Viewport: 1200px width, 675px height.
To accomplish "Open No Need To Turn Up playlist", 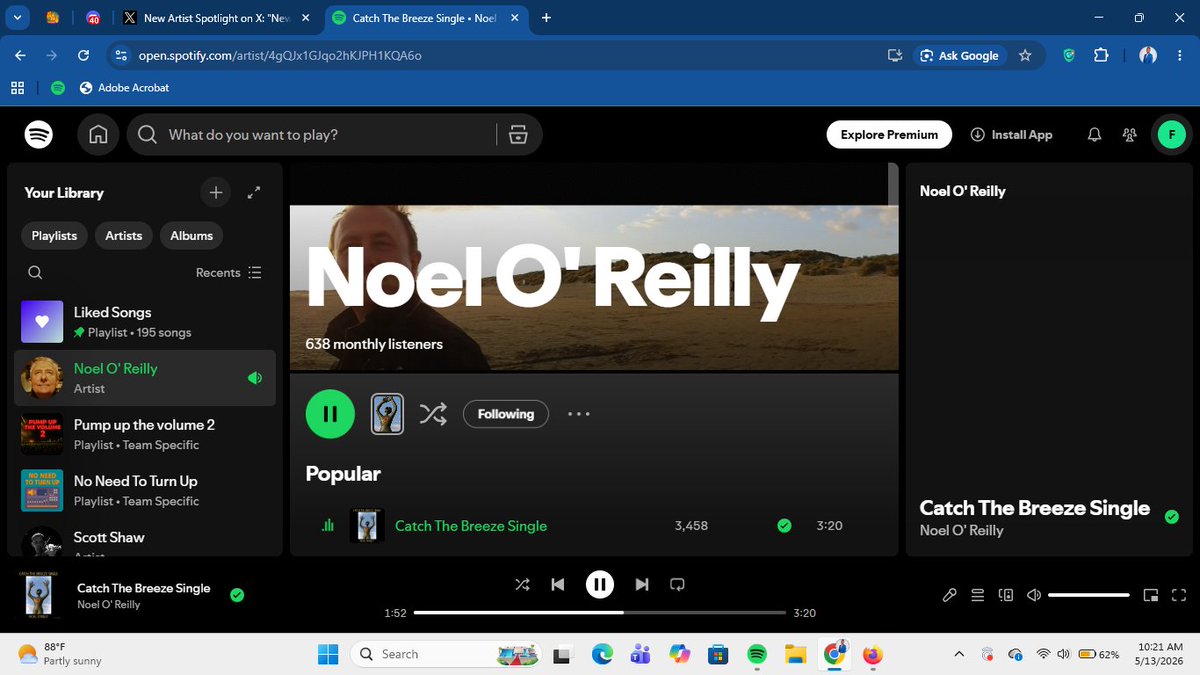I will click(145, 490).
